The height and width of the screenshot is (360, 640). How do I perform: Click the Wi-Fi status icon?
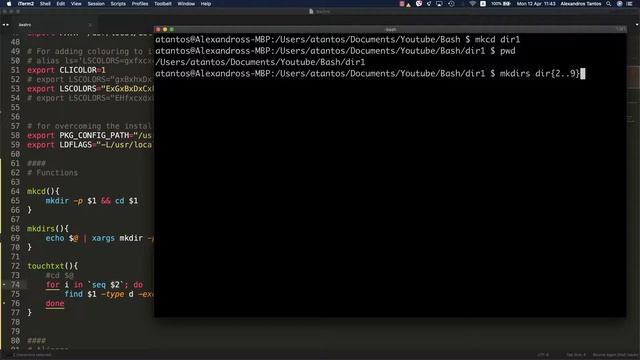click(472, 4)
